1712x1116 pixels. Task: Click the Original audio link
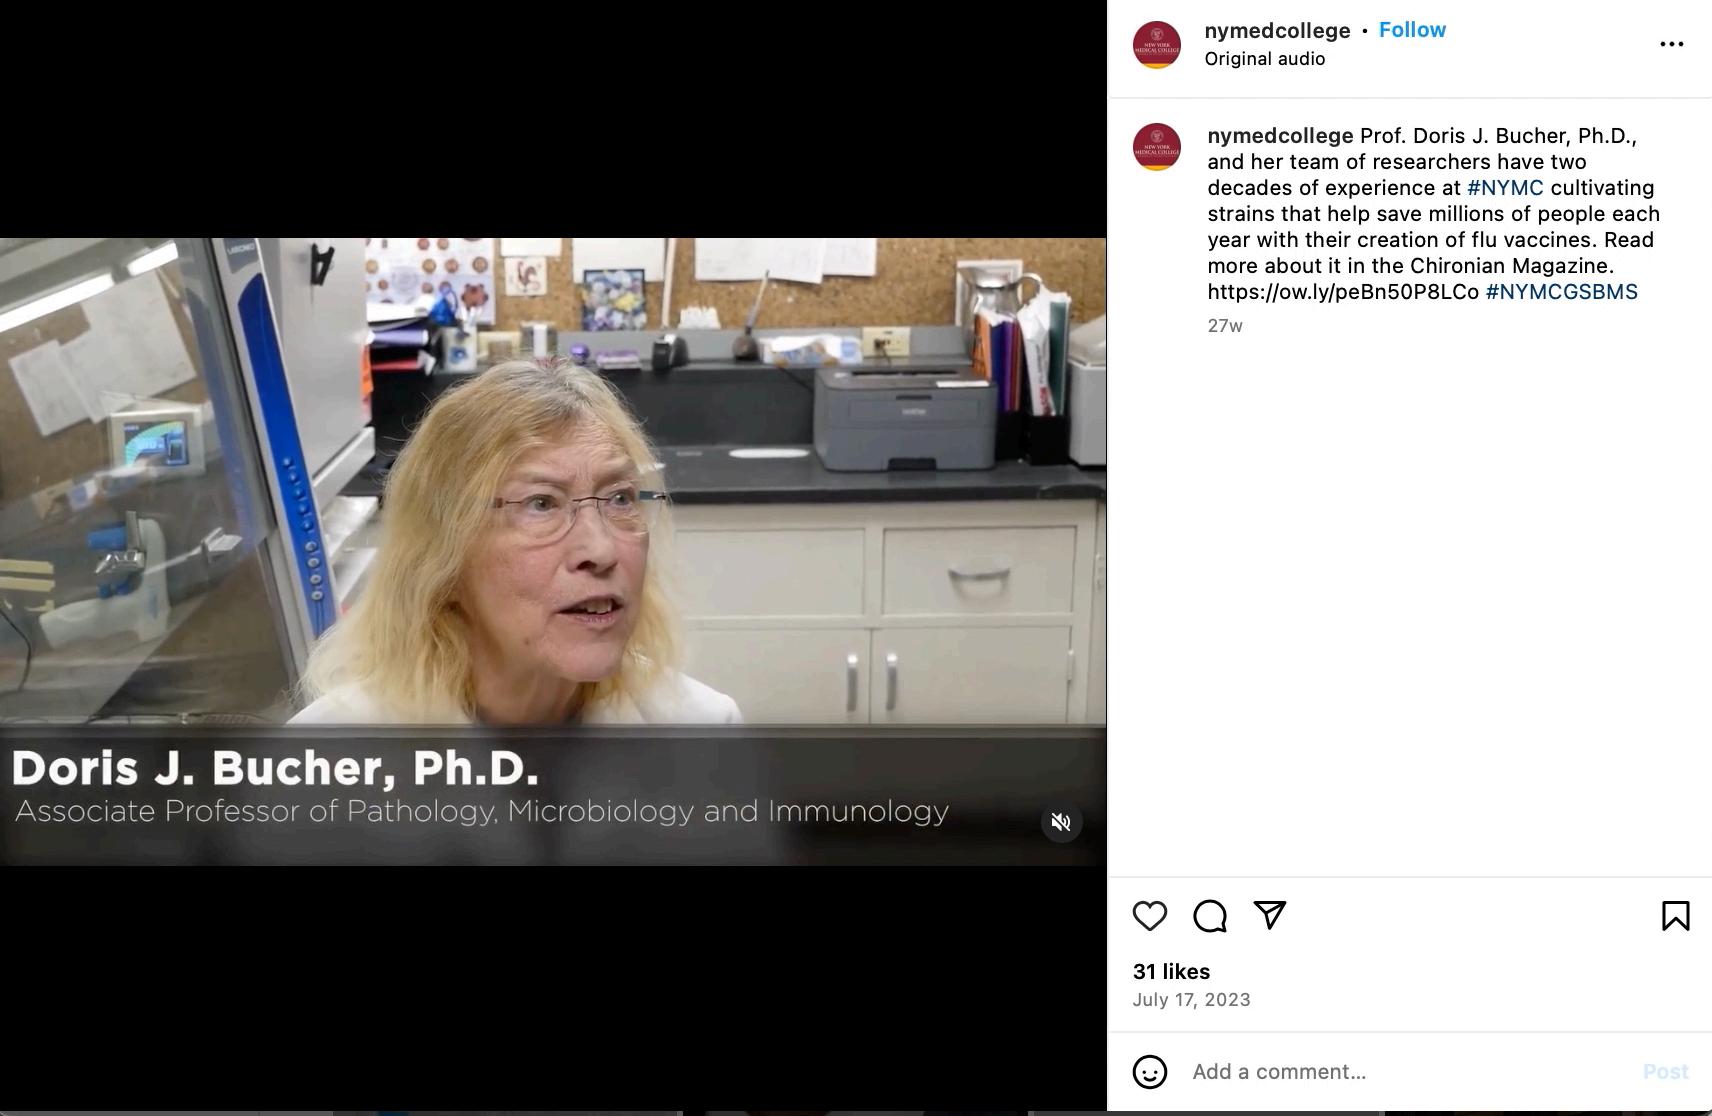[1265, 59]
